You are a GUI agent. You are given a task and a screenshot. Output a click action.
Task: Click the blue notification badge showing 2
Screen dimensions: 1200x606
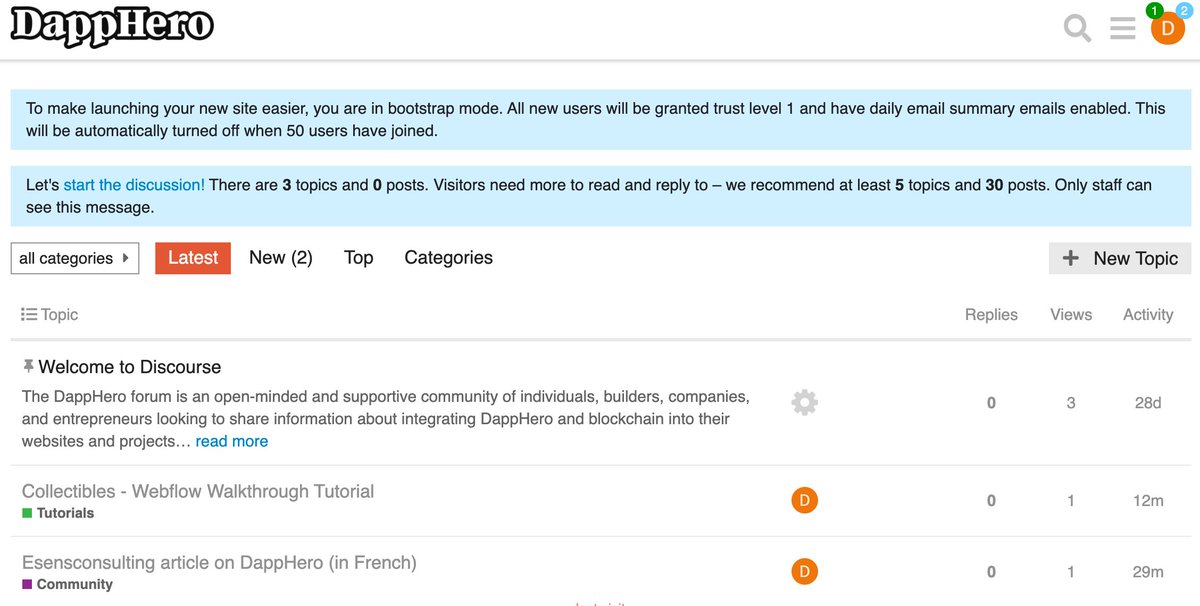point(1183,11)
